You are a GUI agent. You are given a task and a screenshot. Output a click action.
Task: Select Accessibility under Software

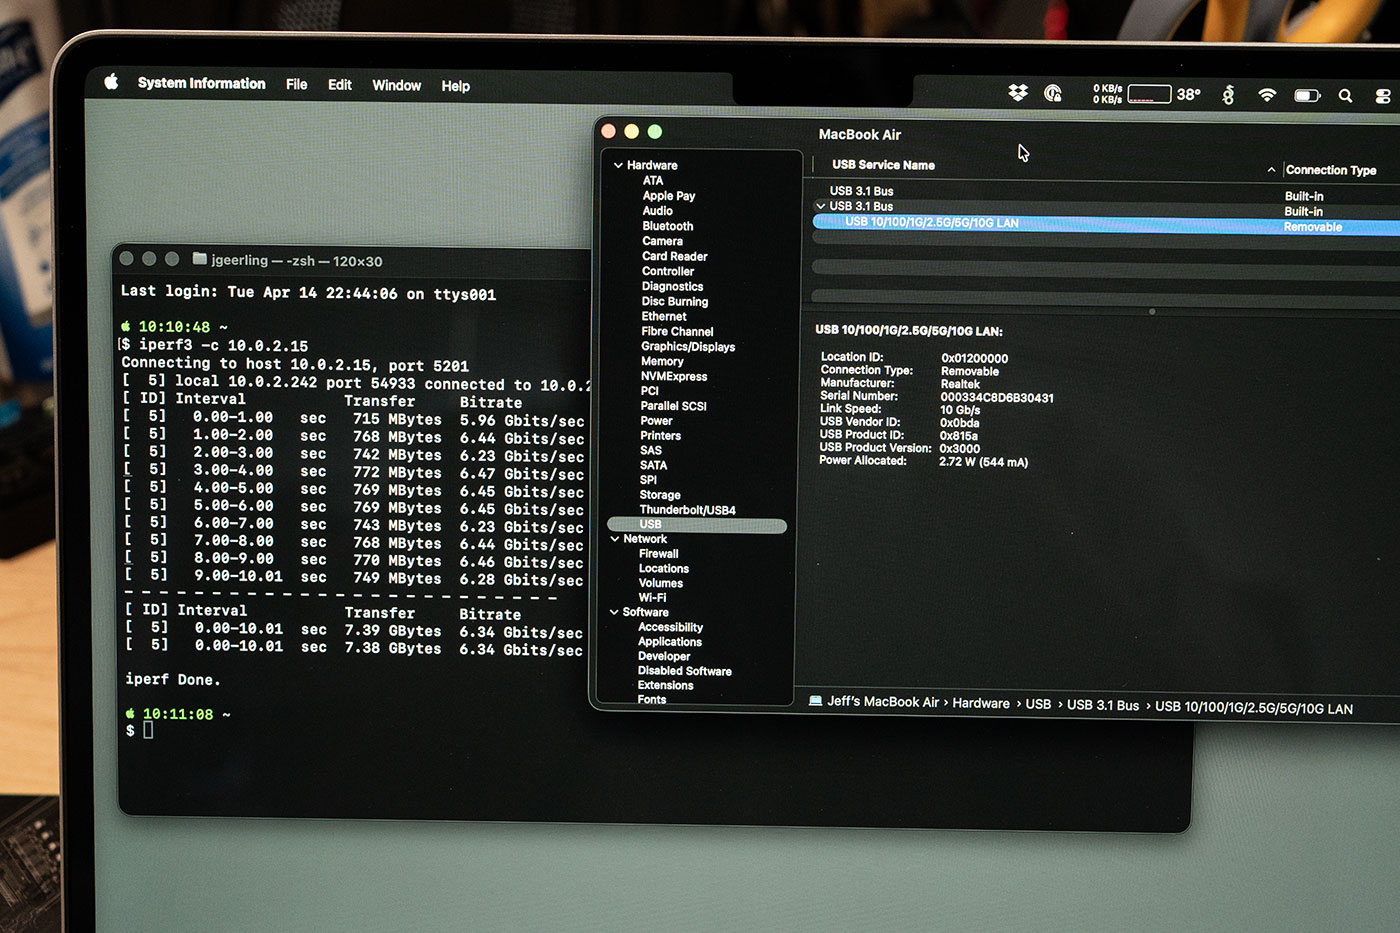670,627
